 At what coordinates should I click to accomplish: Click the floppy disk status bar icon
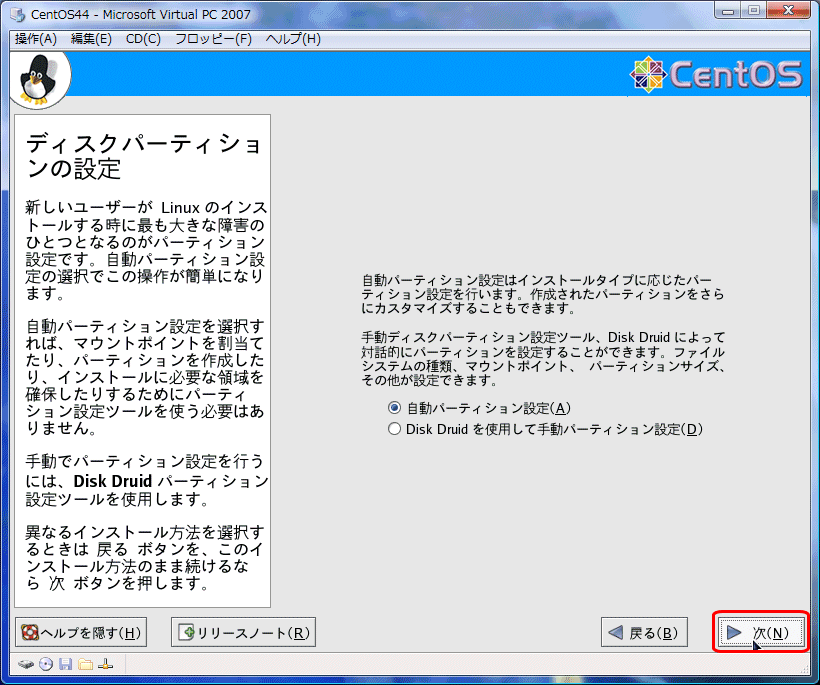(x=65, y=665)
